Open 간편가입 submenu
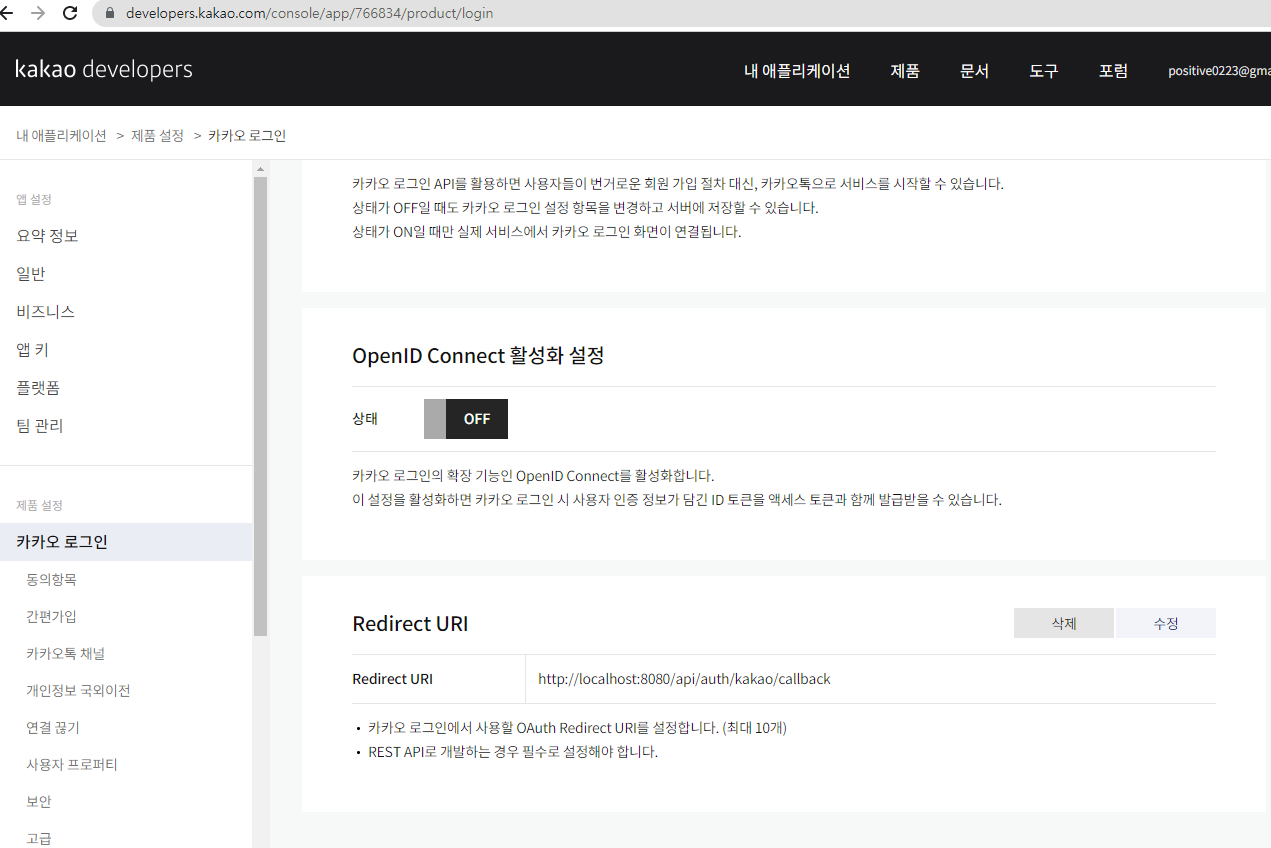Viewport: 1271px width, 848px height. tap(52, 616)
